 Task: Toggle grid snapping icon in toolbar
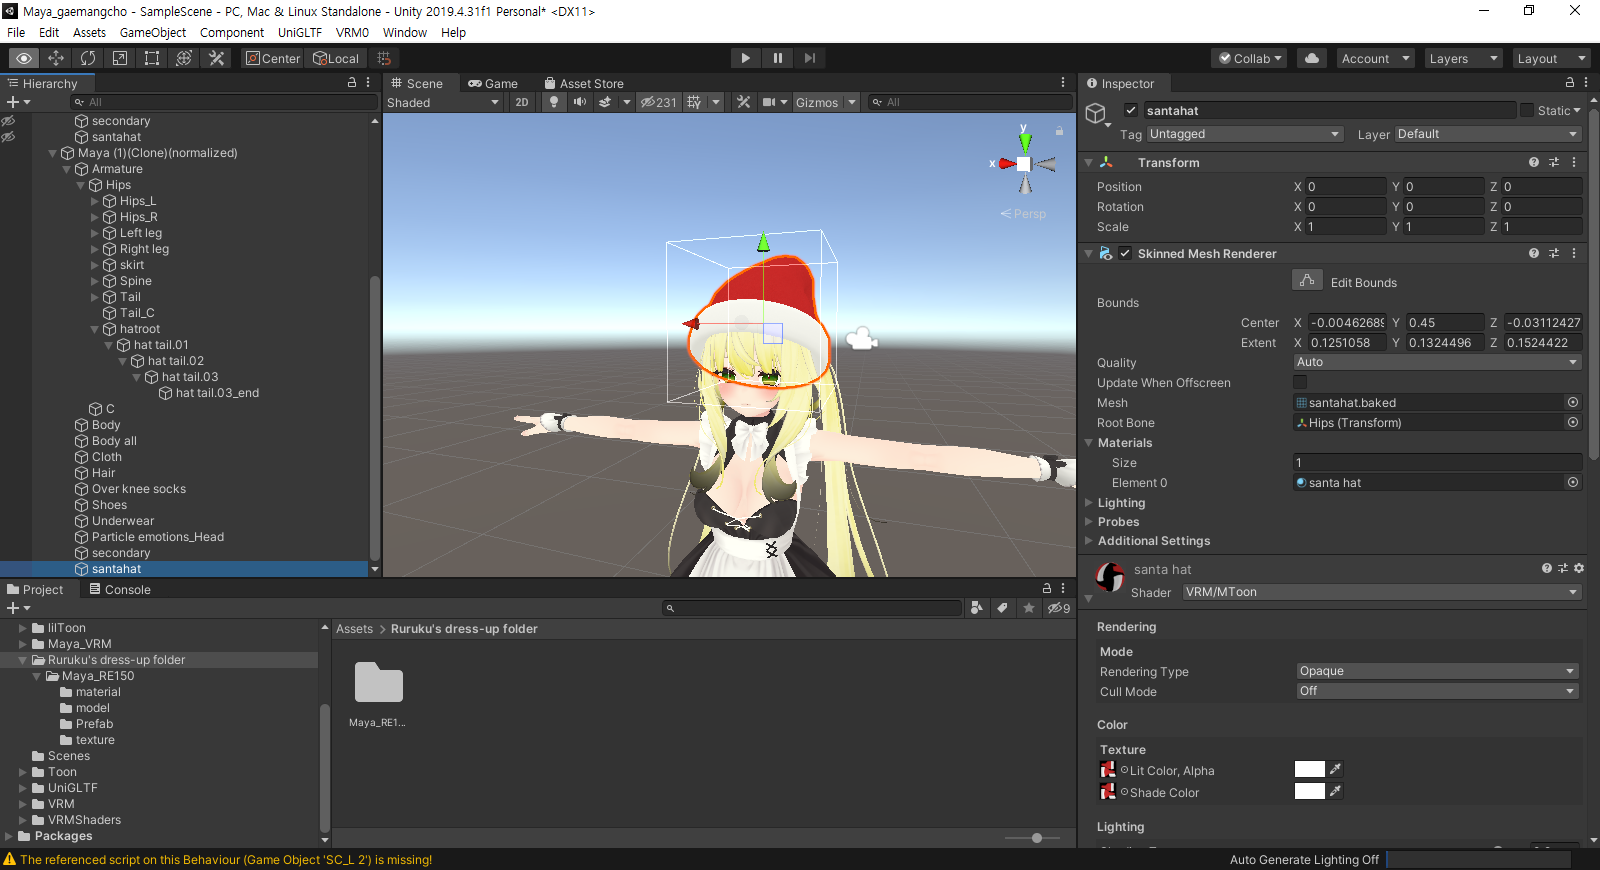click(384, 58)
